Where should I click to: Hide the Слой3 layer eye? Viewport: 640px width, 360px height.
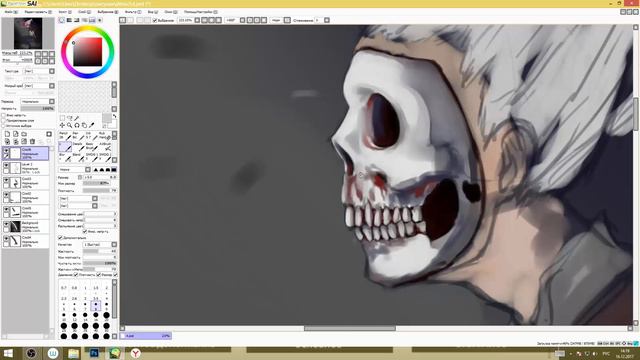click(6, 180)
